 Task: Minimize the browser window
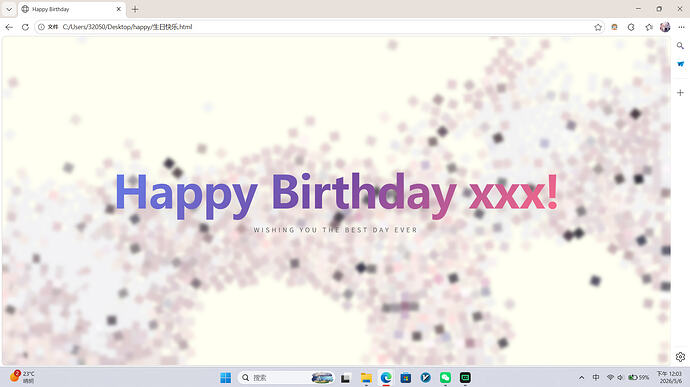pyautogui.click(x=639, y=9)
